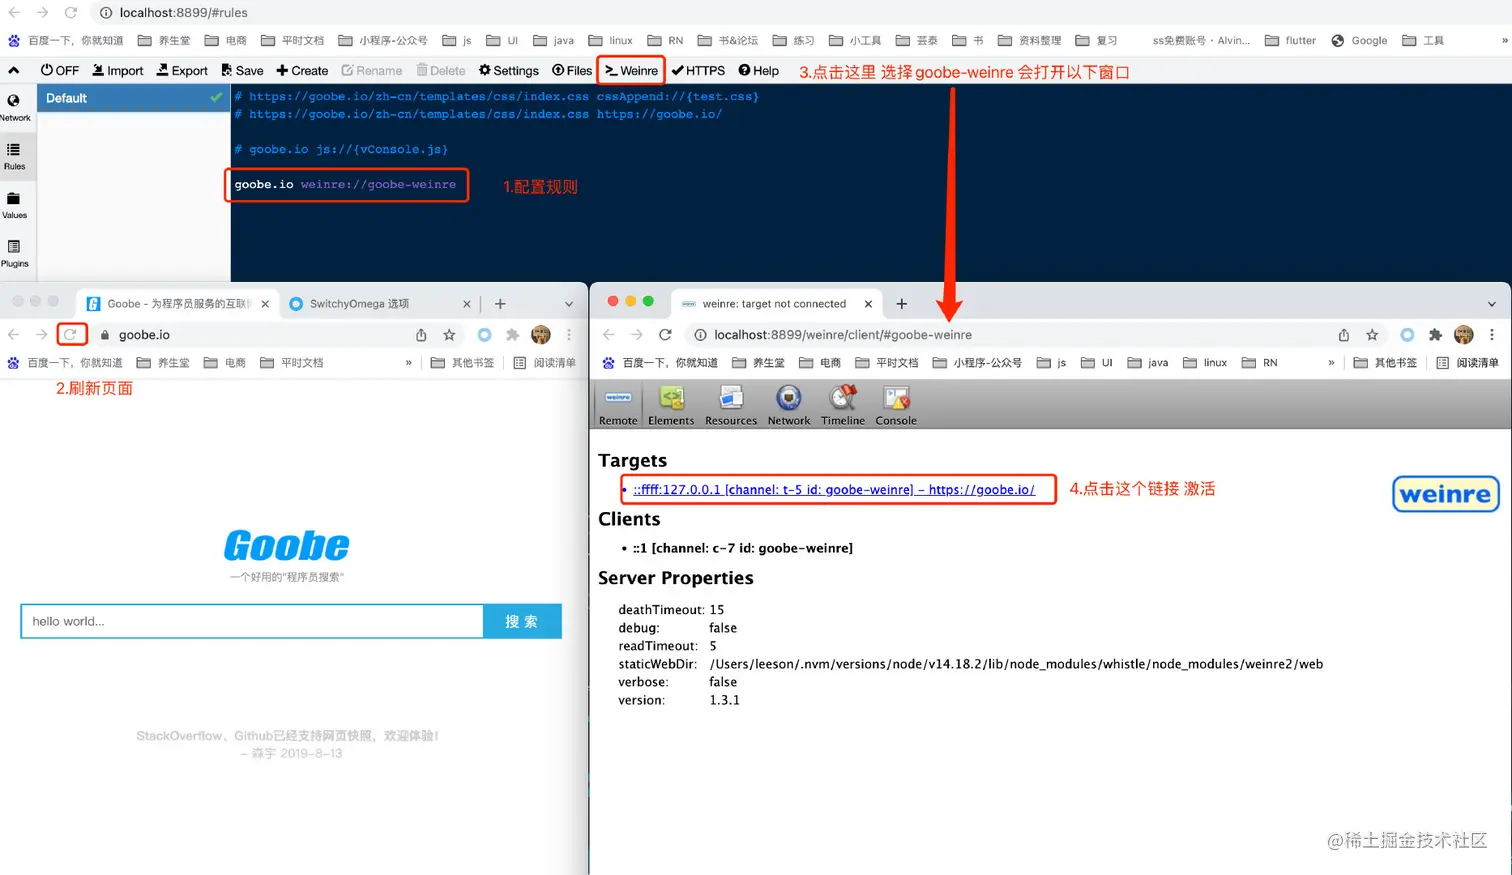Open the Weinre menu
1512x875 pixels.
click(631, 71)
